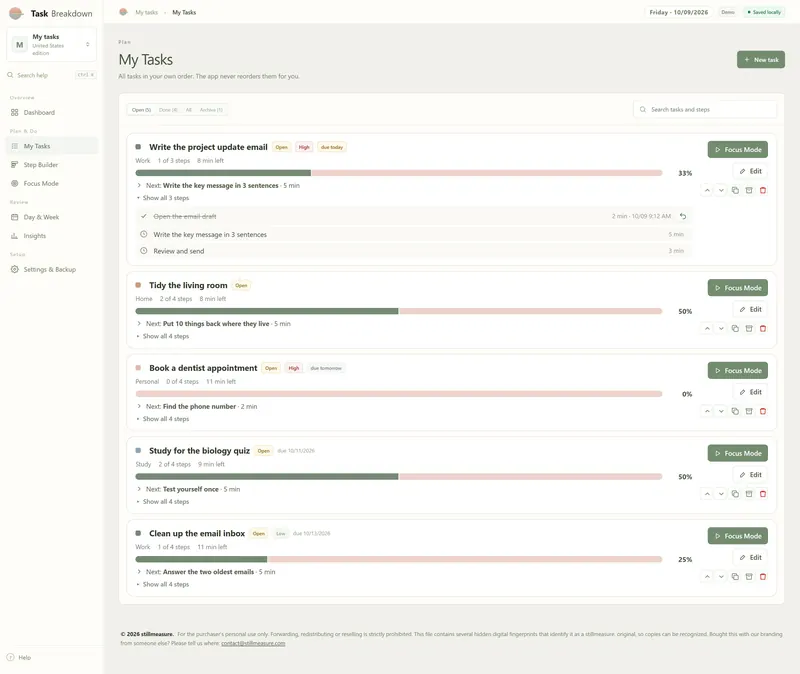Focus the Search tasks and steps field
Screen dimensions: 800x674
[x=705, y=109]
